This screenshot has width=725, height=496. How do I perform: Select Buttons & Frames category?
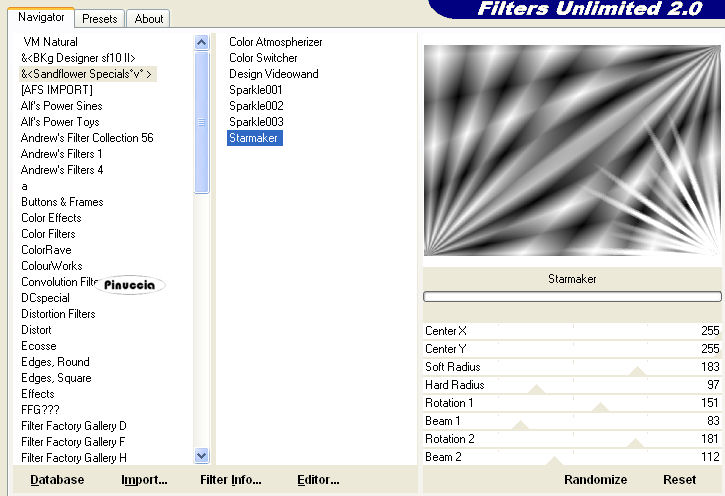[62, 202]
